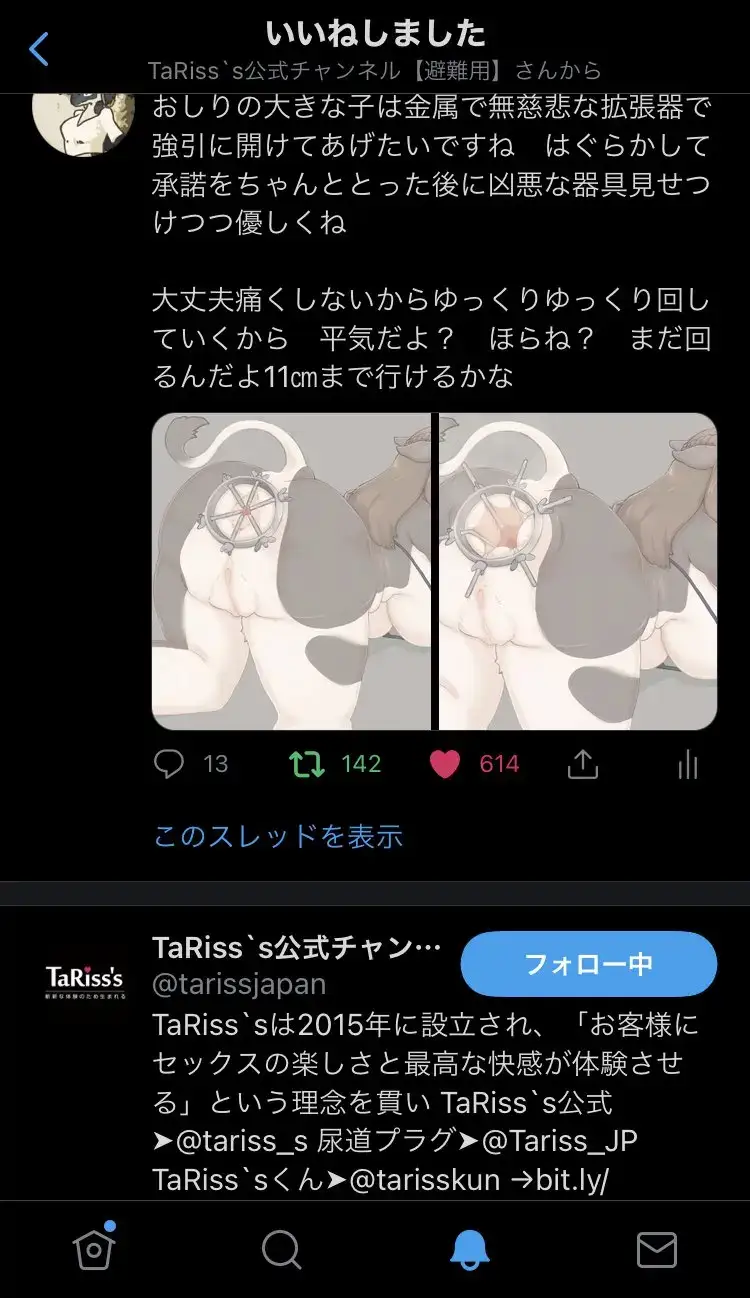Tap the @tarisskun mention link

point(424,1180)
